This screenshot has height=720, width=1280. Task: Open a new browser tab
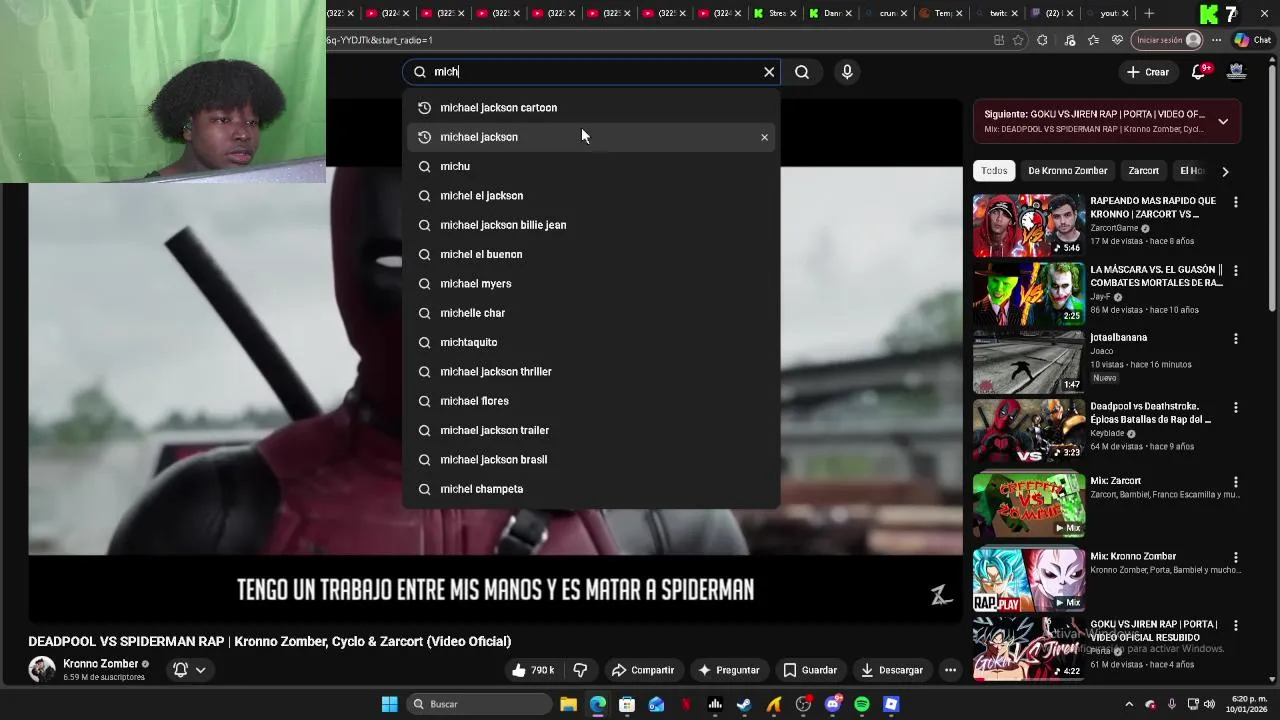[x=1149, y=13]
